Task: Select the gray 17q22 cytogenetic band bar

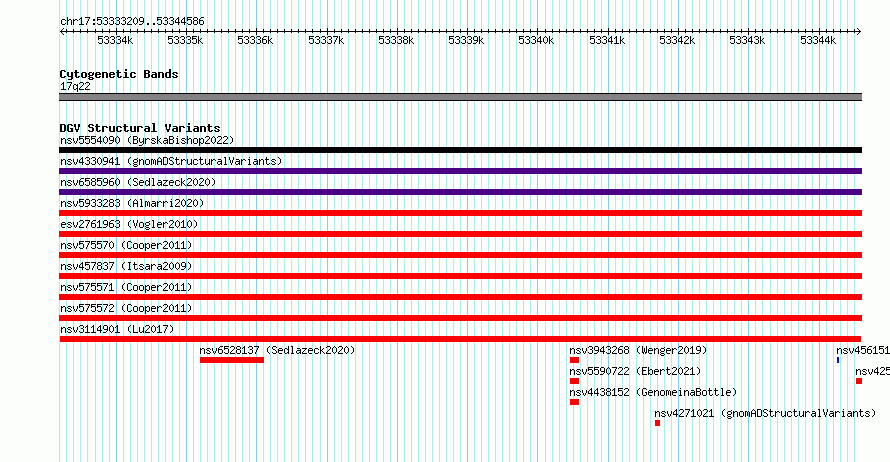Action: 460,97
